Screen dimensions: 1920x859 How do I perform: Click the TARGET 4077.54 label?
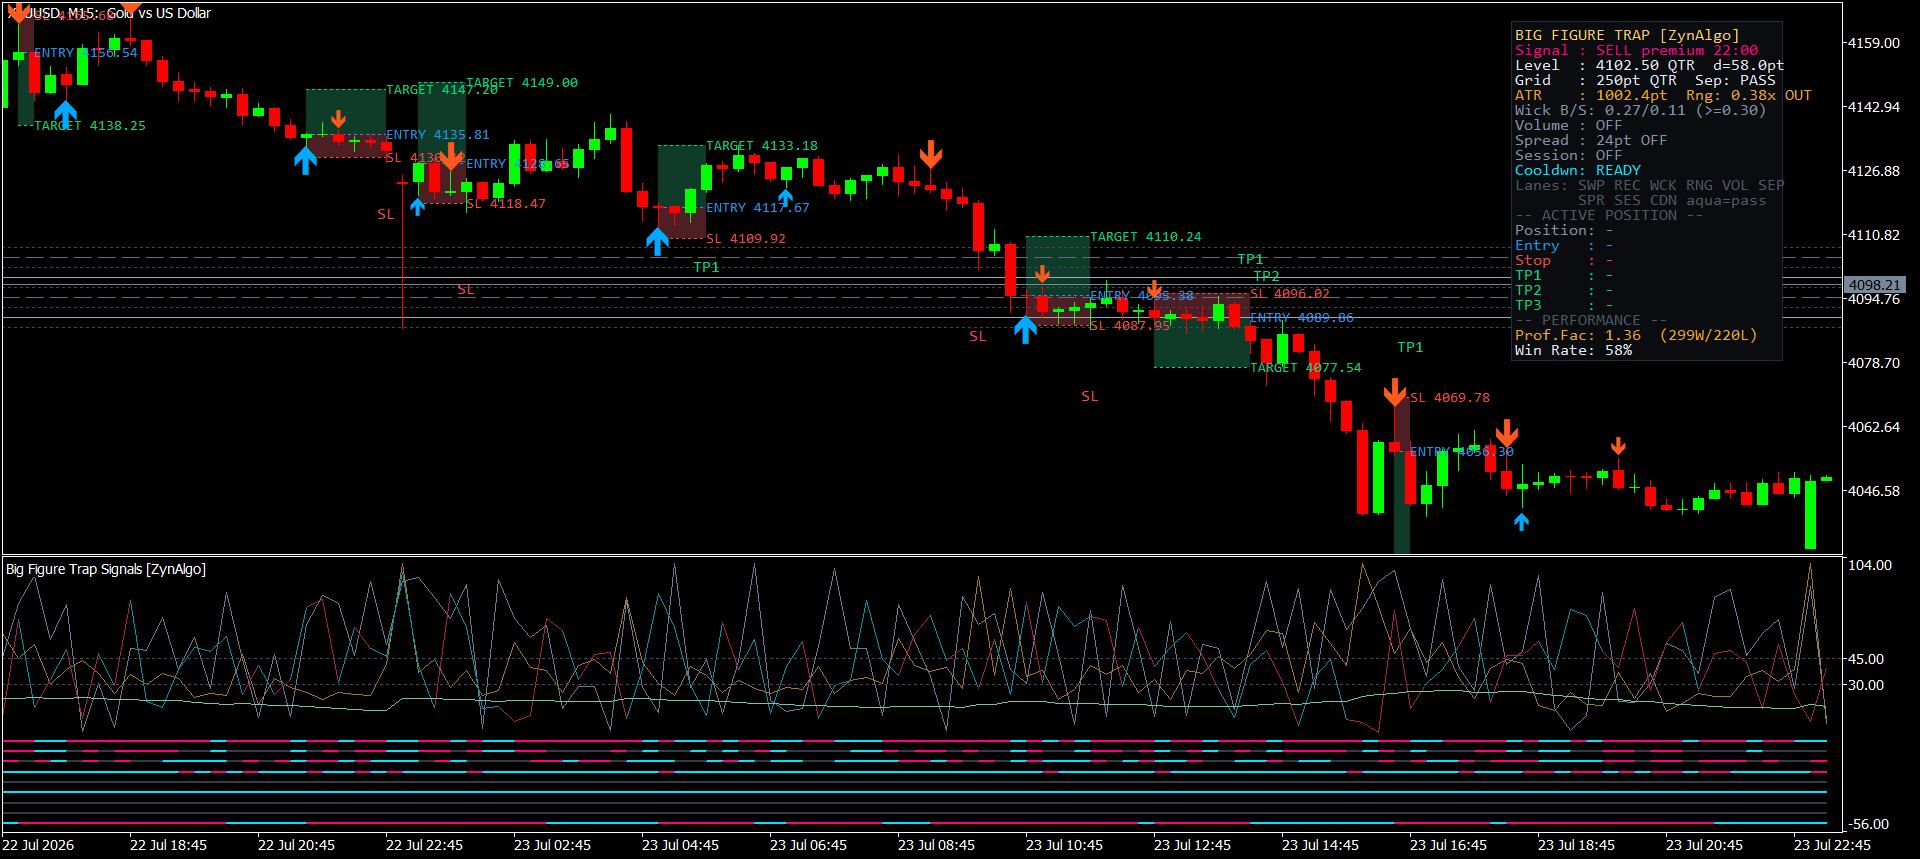coord(1306,368)
